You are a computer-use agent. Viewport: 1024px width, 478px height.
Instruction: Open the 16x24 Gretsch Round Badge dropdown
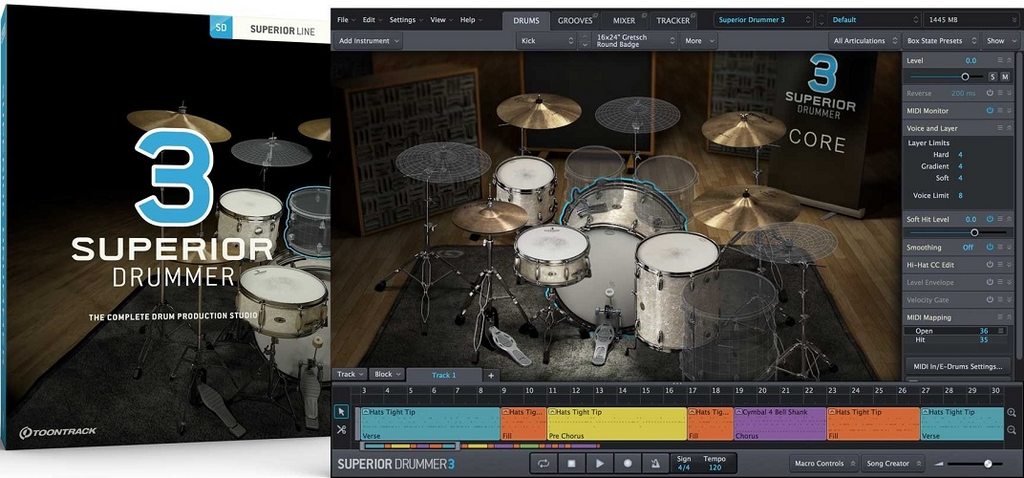tap(635, 40)
